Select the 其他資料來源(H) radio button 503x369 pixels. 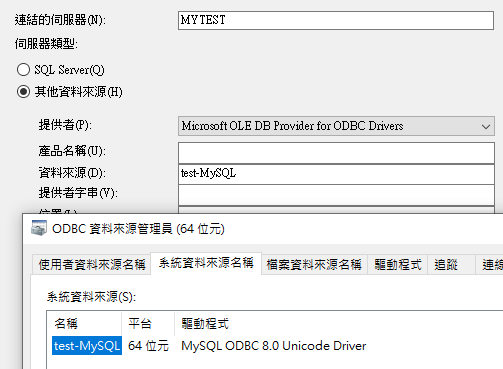pos(23,92)
